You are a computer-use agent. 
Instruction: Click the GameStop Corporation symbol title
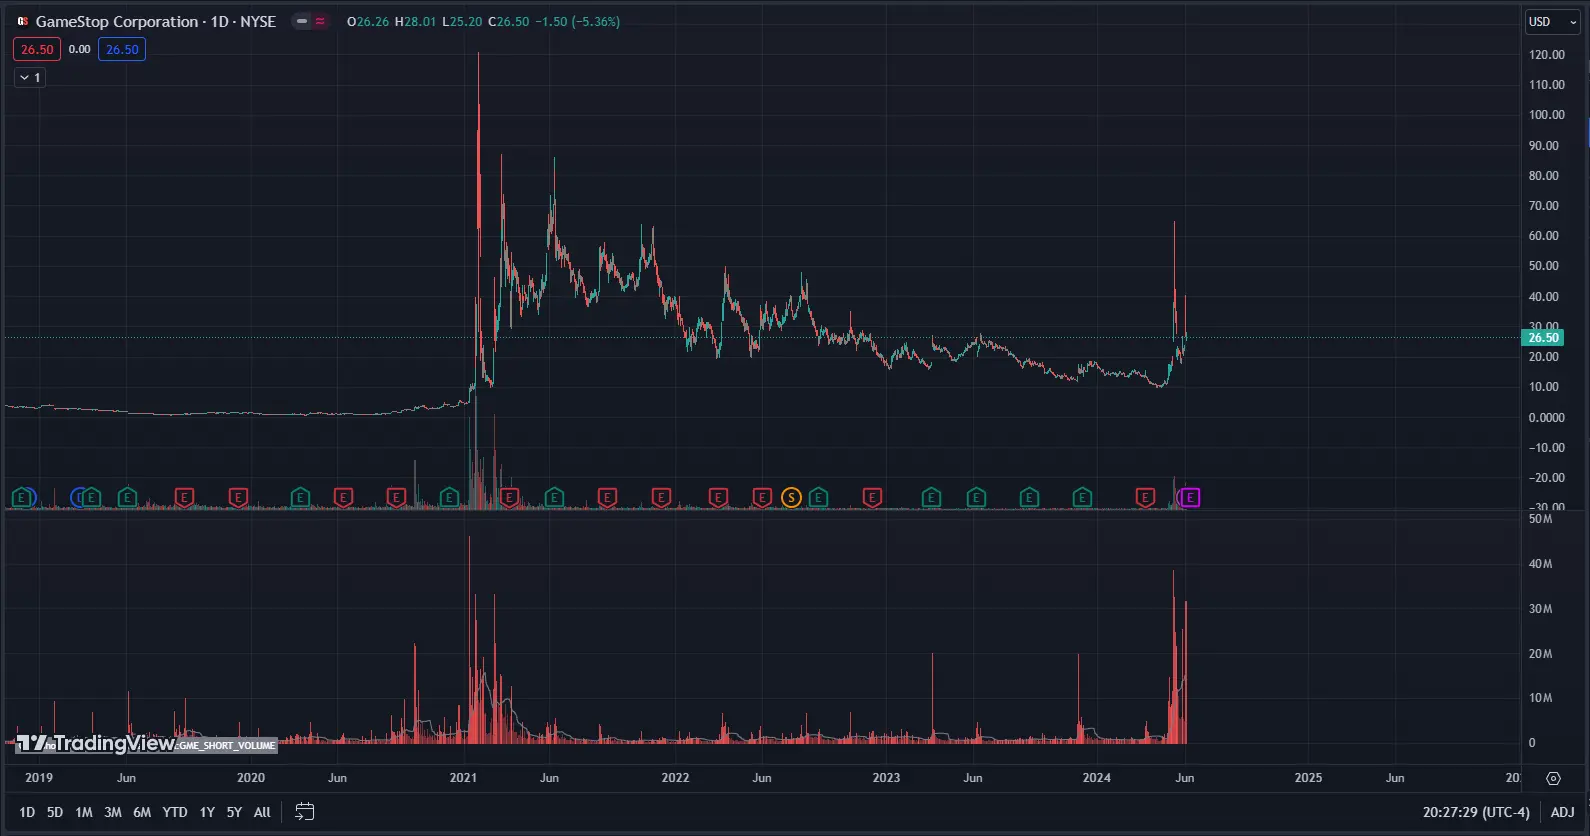(155, 21)
